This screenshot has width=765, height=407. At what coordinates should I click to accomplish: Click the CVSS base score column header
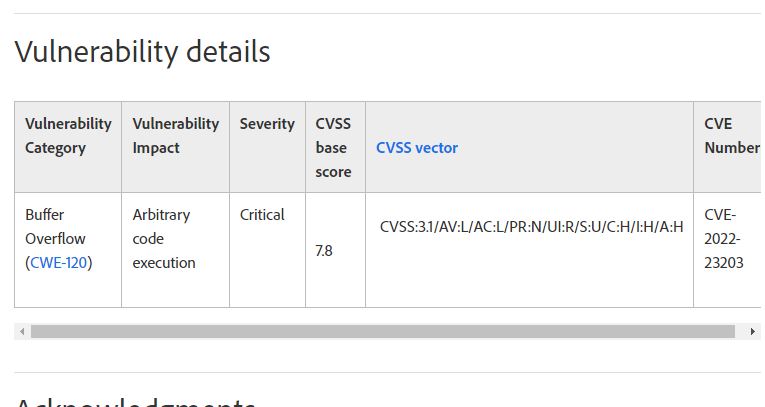coord(334,148)
